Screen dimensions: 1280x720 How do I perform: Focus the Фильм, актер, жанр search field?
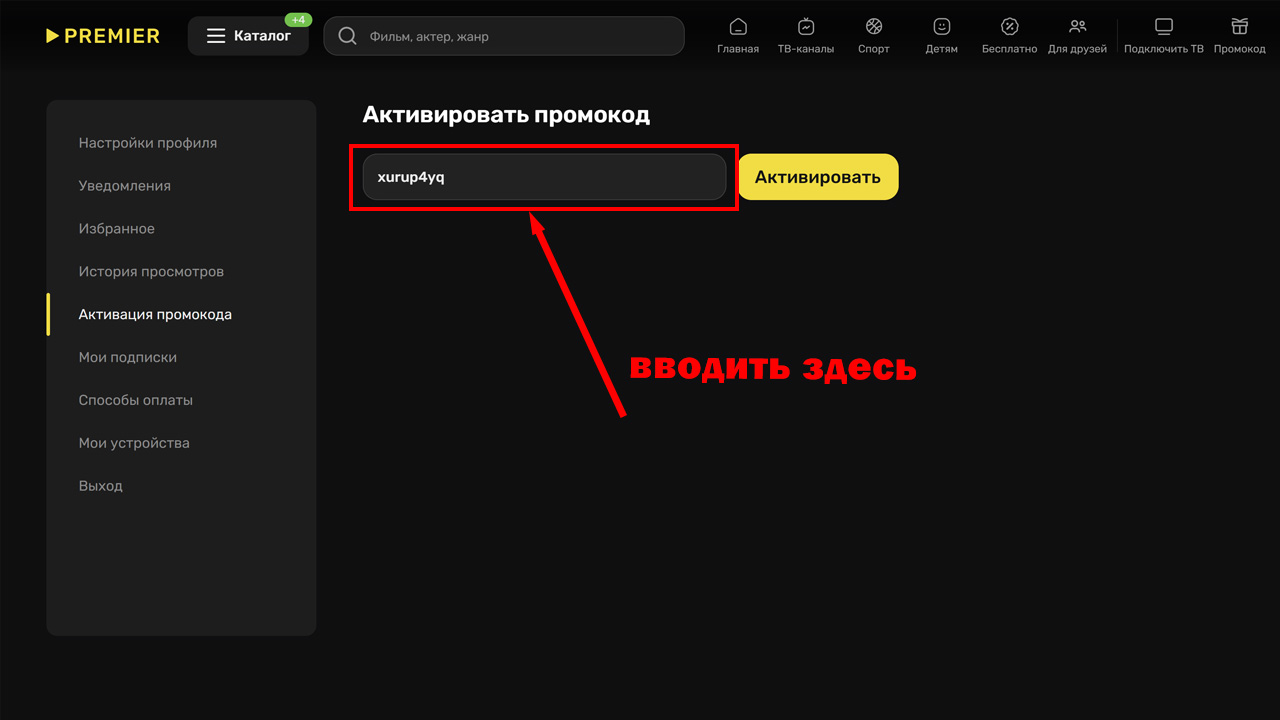click(x=504, y=36)
